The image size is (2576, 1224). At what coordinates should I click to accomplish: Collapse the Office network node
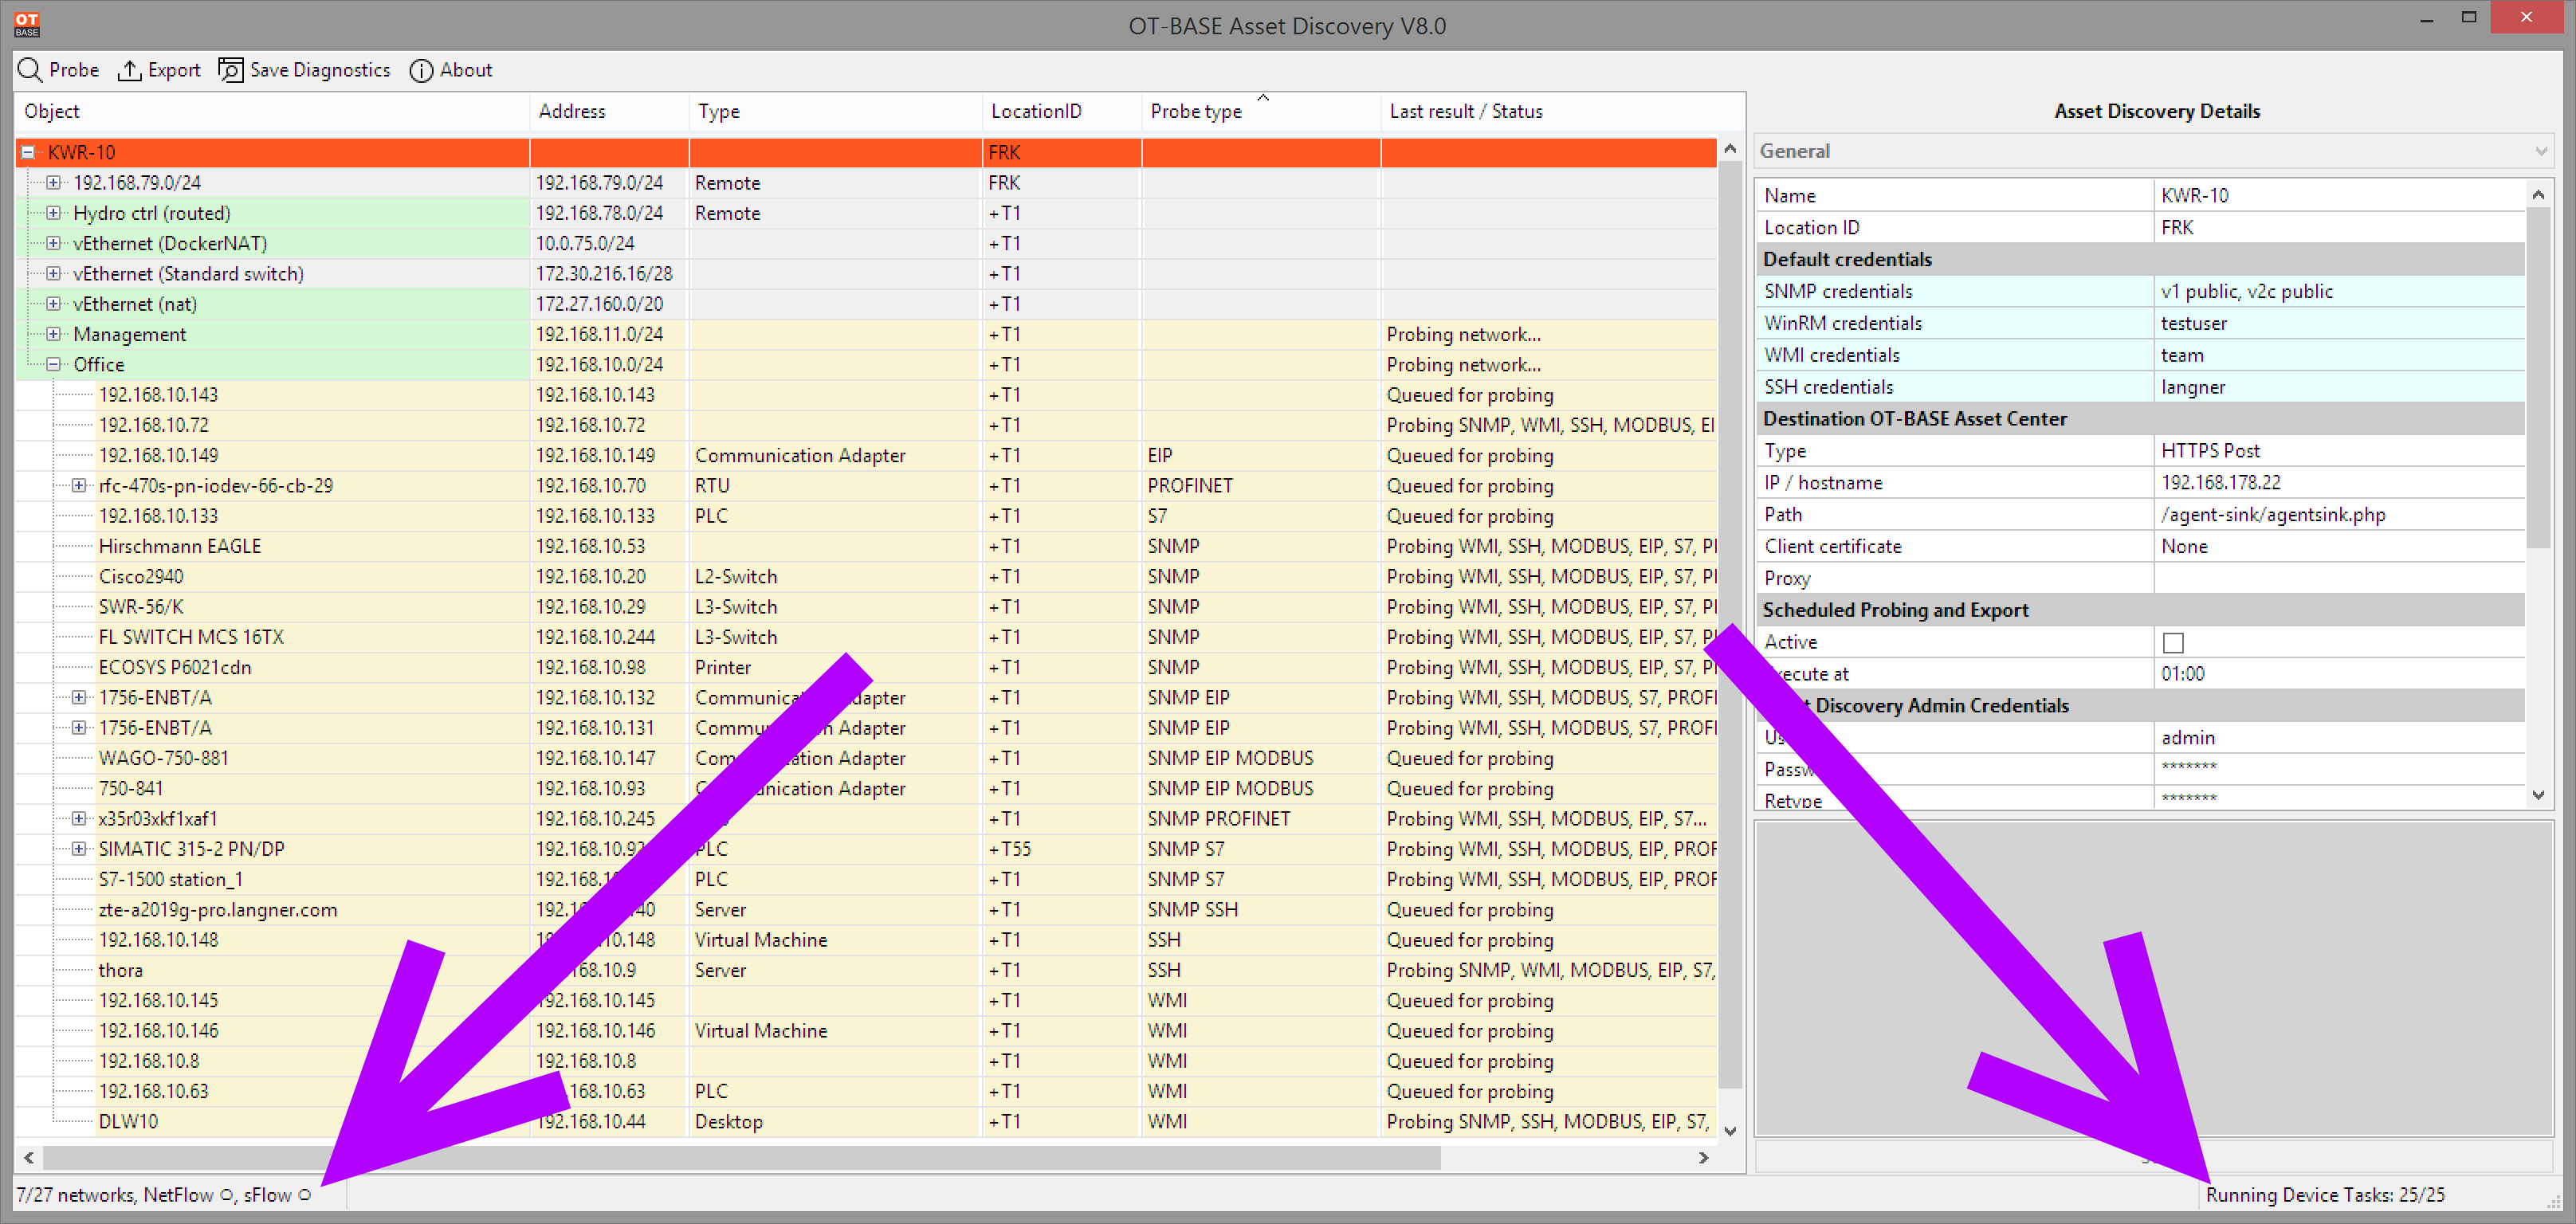54,364
